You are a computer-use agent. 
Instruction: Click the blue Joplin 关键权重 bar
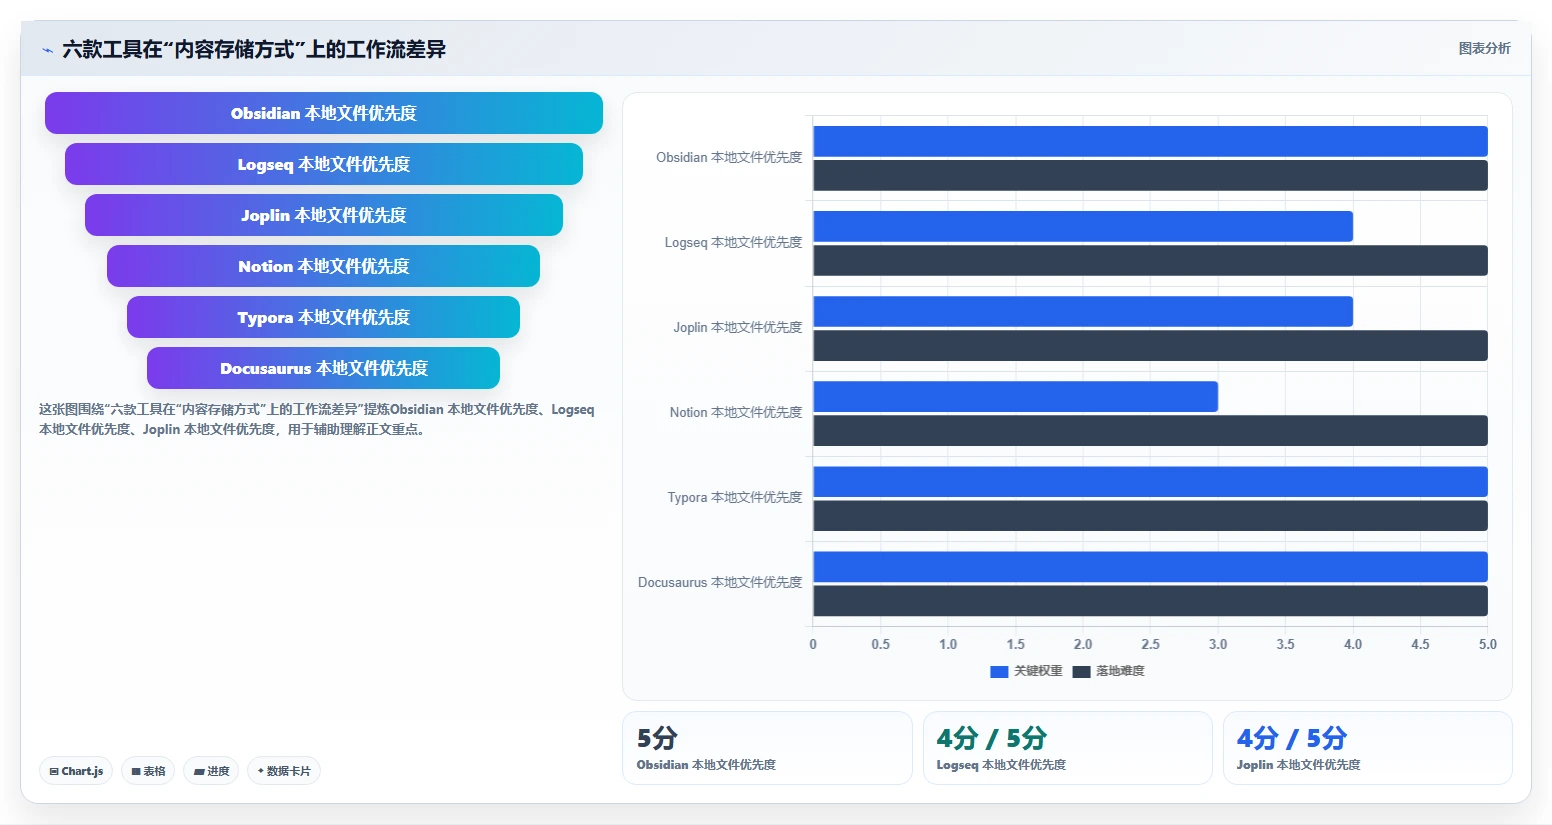click(x=1083, y=311)
